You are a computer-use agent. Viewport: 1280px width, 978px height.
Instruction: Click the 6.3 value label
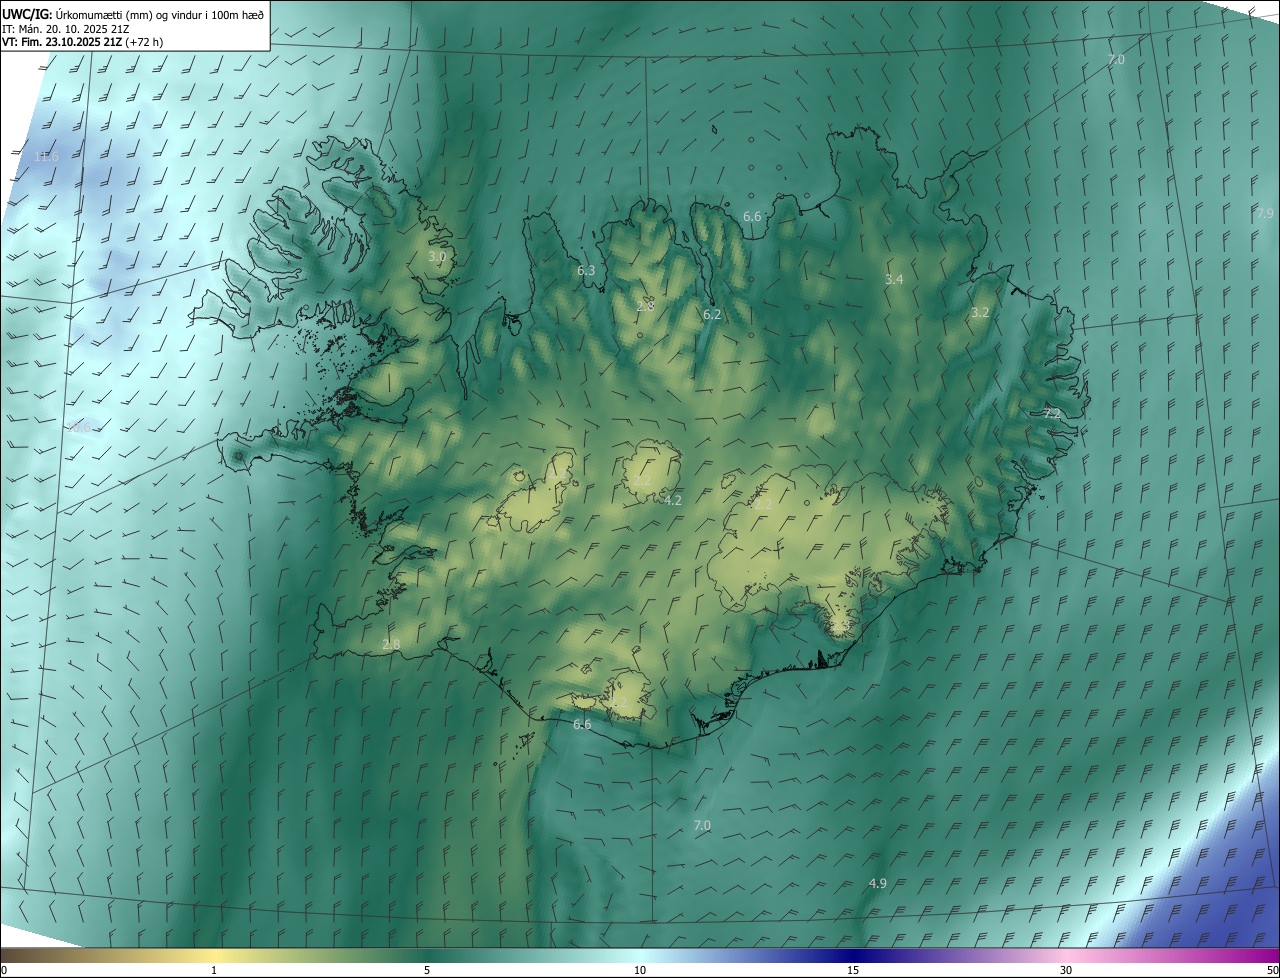[586, 270]
